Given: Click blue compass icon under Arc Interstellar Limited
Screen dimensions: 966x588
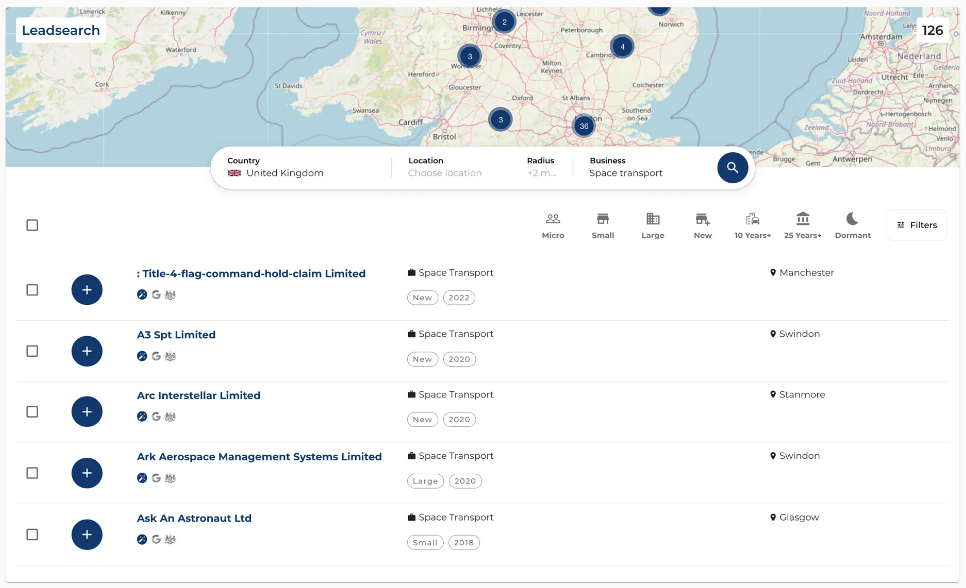Looking at the screenshot, I should click(x=142, y=417).
